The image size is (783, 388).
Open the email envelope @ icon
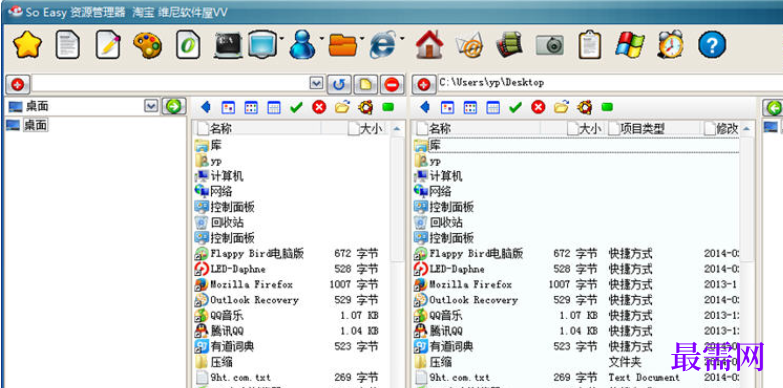click(x=469, y=45)
